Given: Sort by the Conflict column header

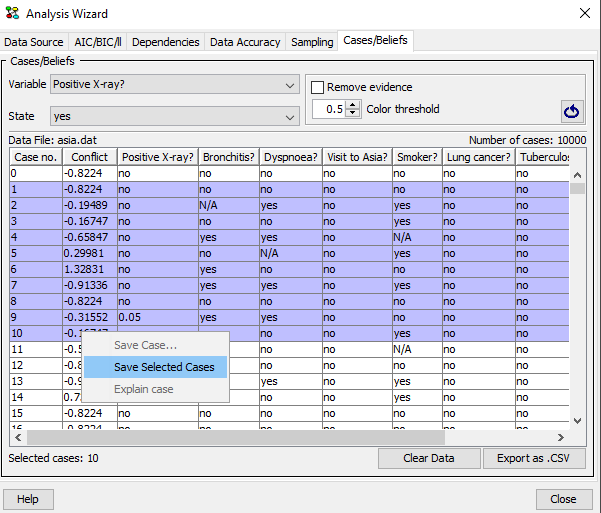Looking at the screenshot, I should 90,157.
